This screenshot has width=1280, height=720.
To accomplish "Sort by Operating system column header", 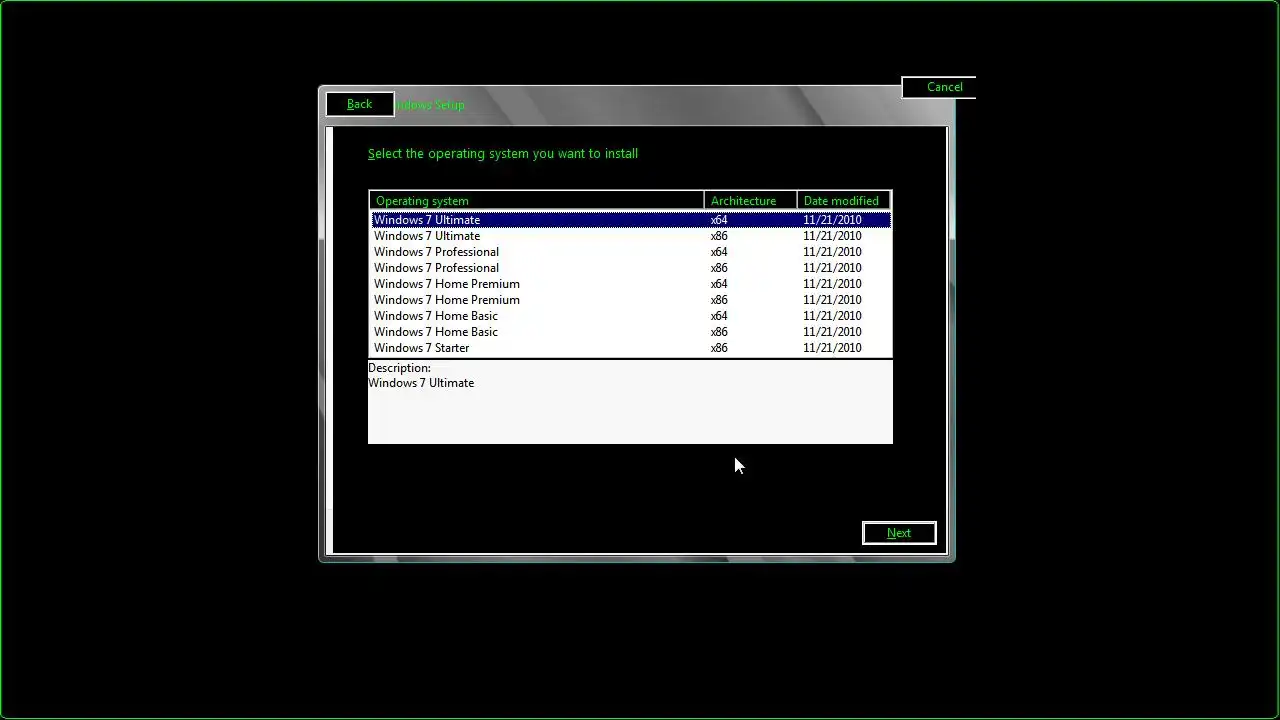I will click(x=537, y=201).
